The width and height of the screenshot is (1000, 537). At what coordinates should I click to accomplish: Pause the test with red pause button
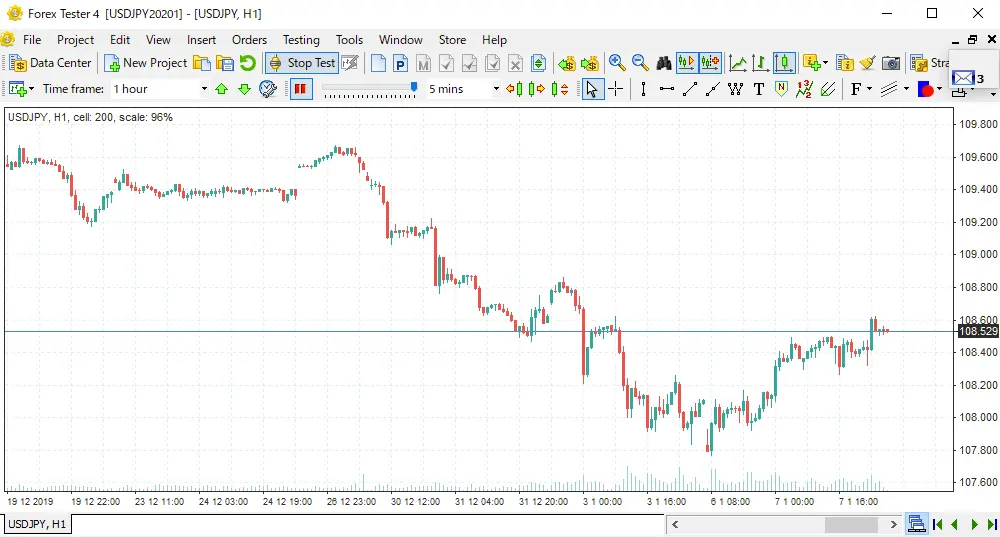(x=300, y=89)
